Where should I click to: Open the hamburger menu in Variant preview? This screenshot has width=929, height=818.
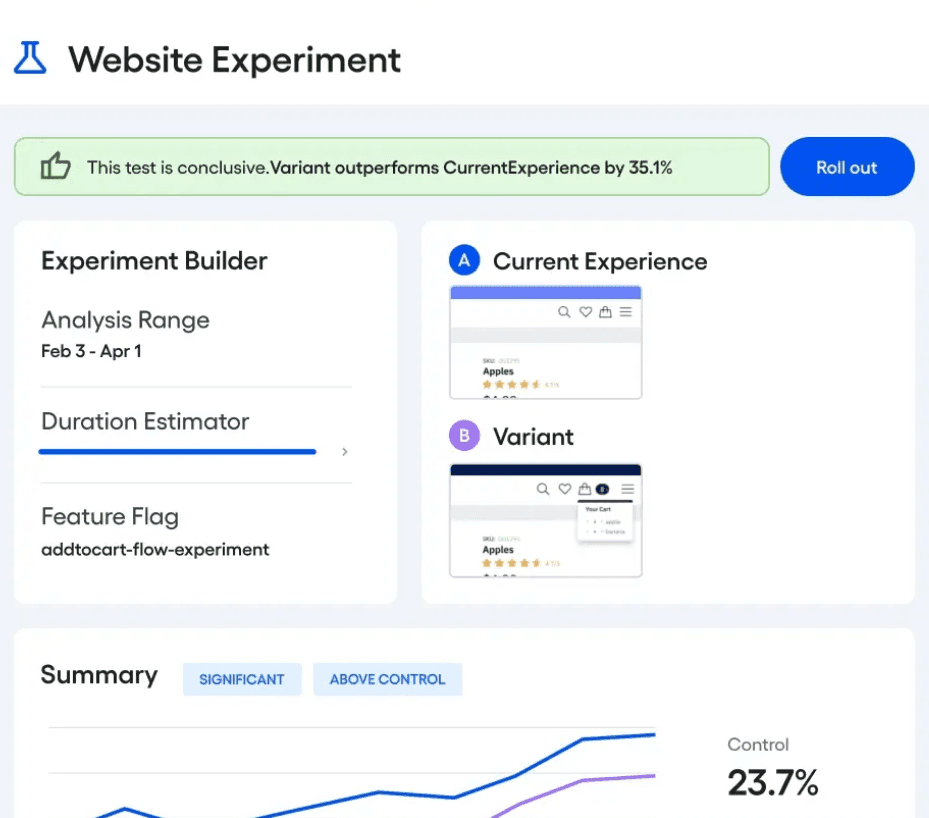[627, 489]
